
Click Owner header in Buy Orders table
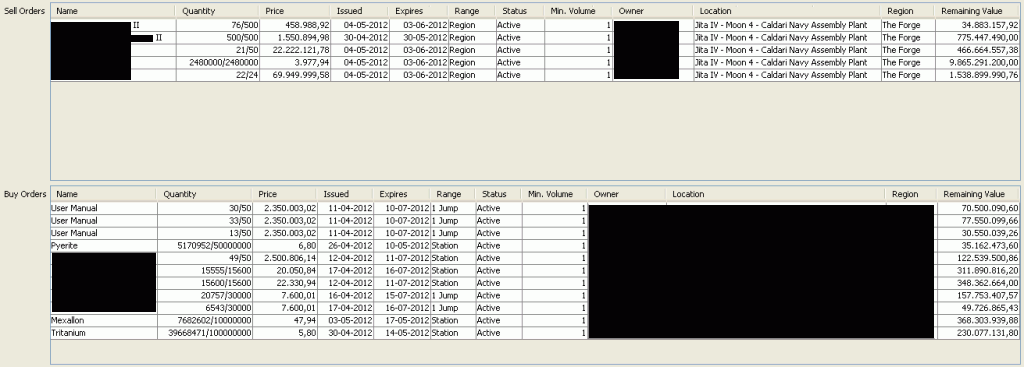pyautogui.click(x=626, y=194)
